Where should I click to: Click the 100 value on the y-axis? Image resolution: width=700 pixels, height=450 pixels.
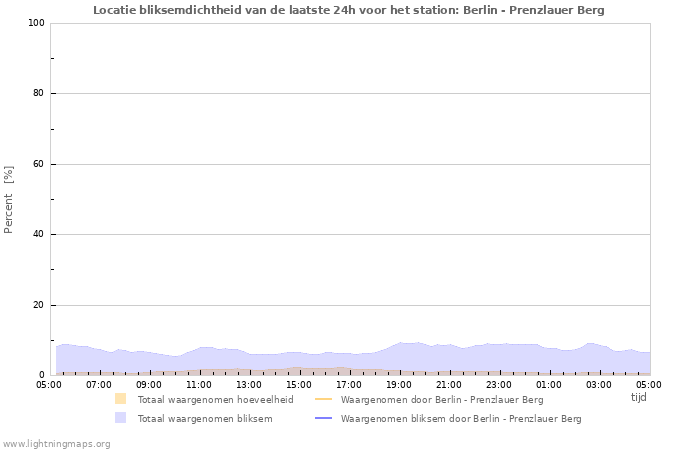click(x=35, y=23)
